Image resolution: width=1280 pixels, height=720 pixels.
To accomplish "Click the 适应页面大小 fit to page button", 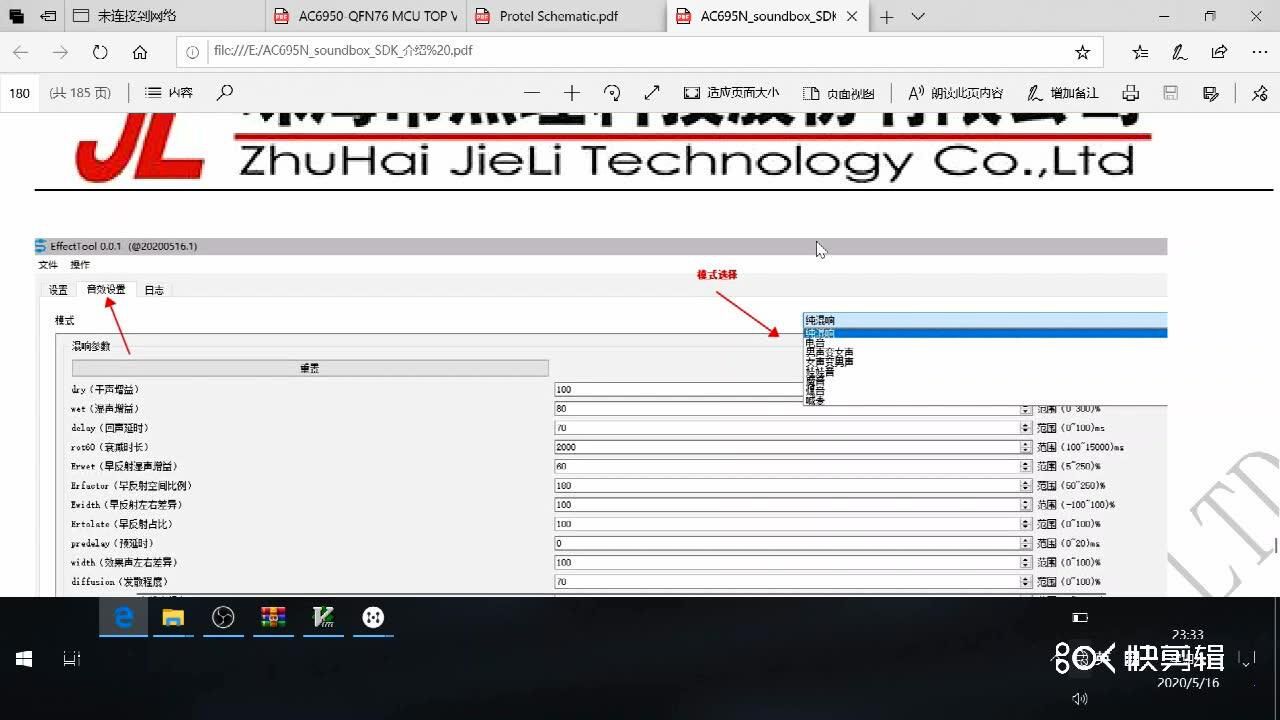I will click(731, 93).
